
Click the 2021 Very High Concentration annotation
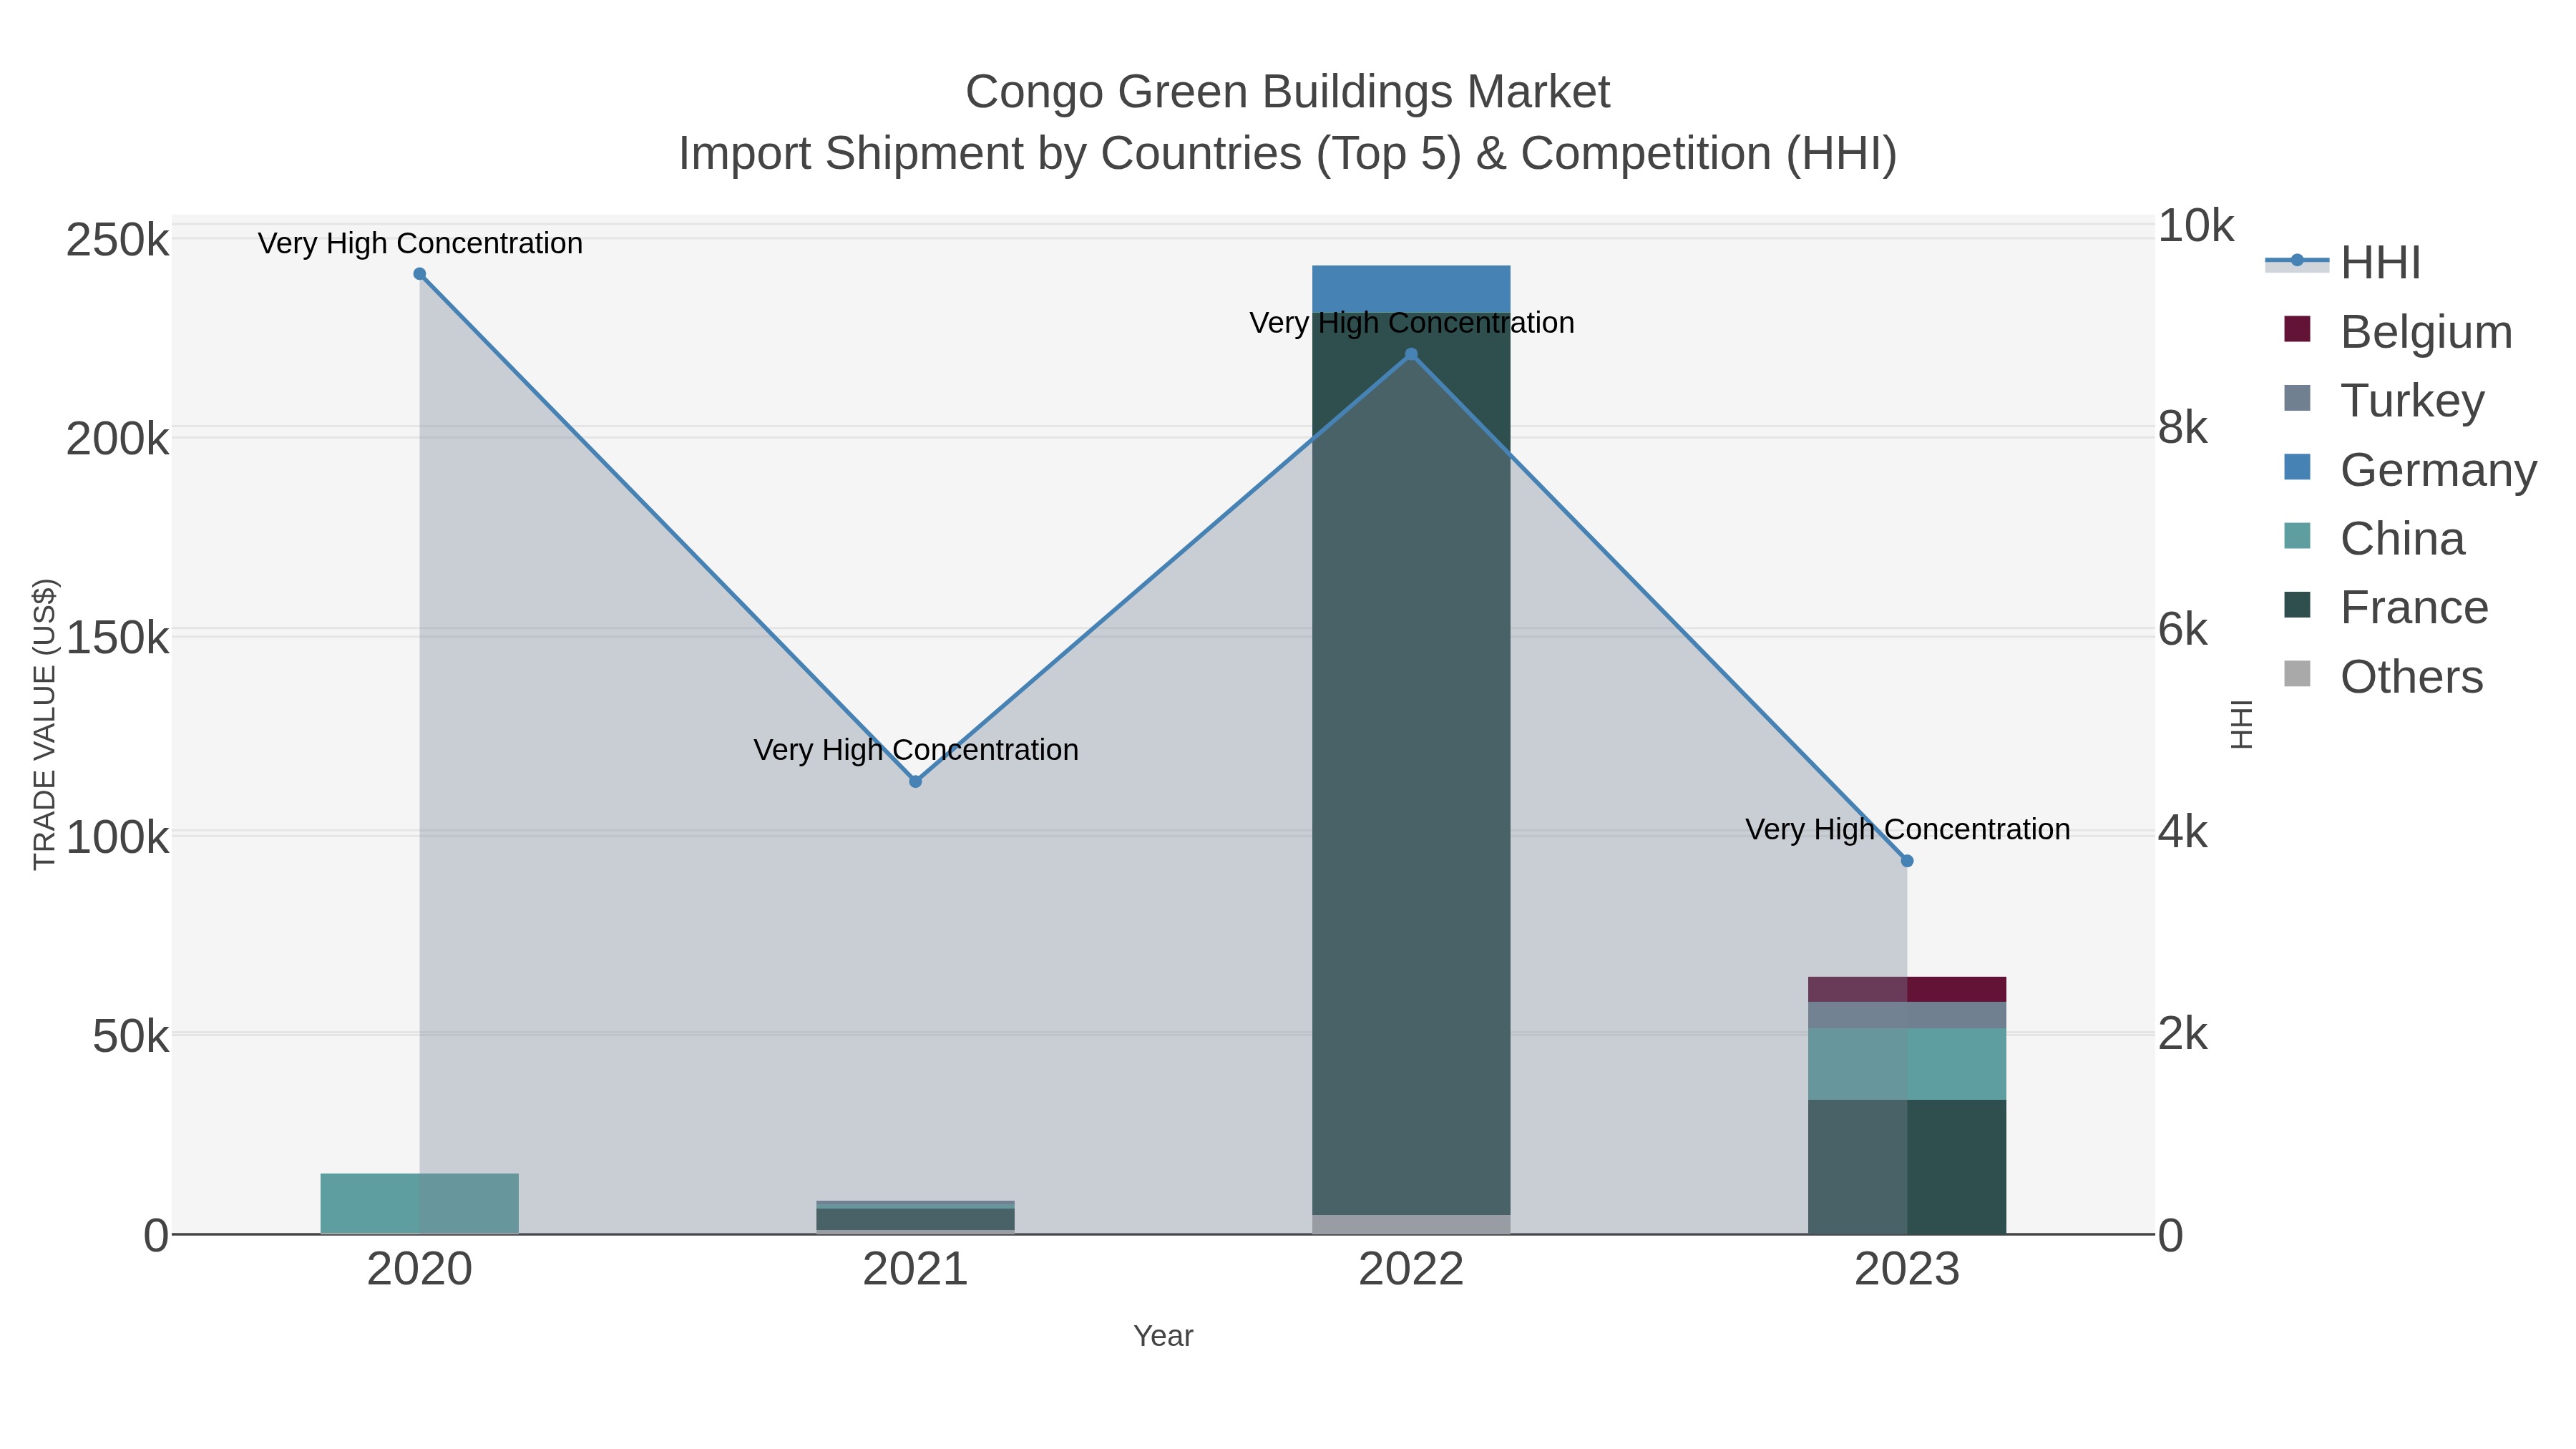point(916,750)
